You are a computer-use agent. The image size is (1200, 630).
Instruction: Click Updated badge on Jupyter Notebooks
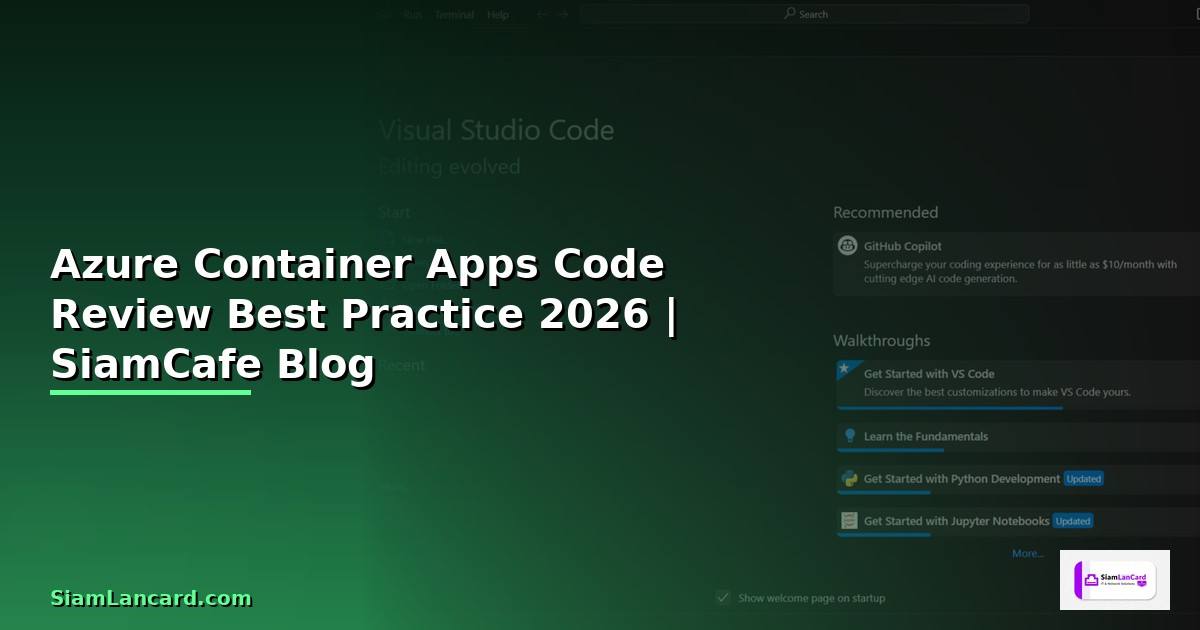[x=1073, y=521]
